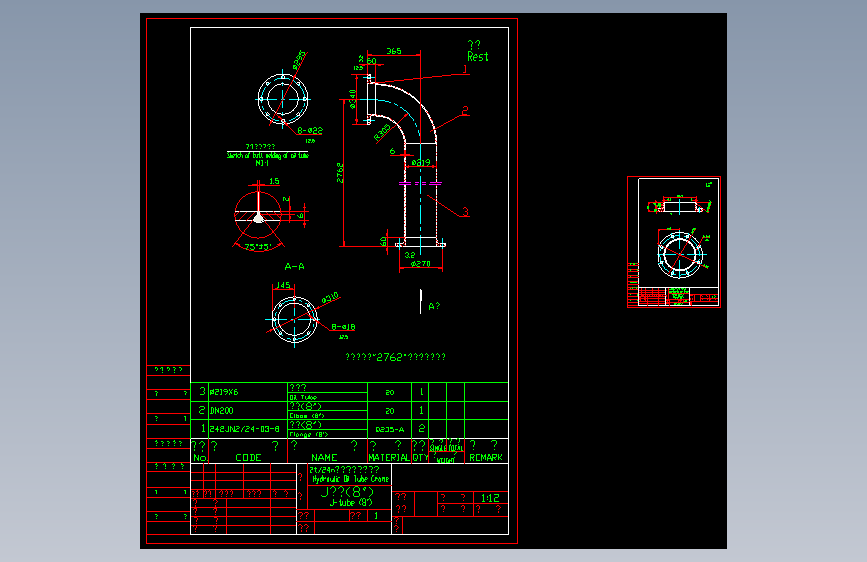Click the MATERIAL column header

(x=389, y=457)
